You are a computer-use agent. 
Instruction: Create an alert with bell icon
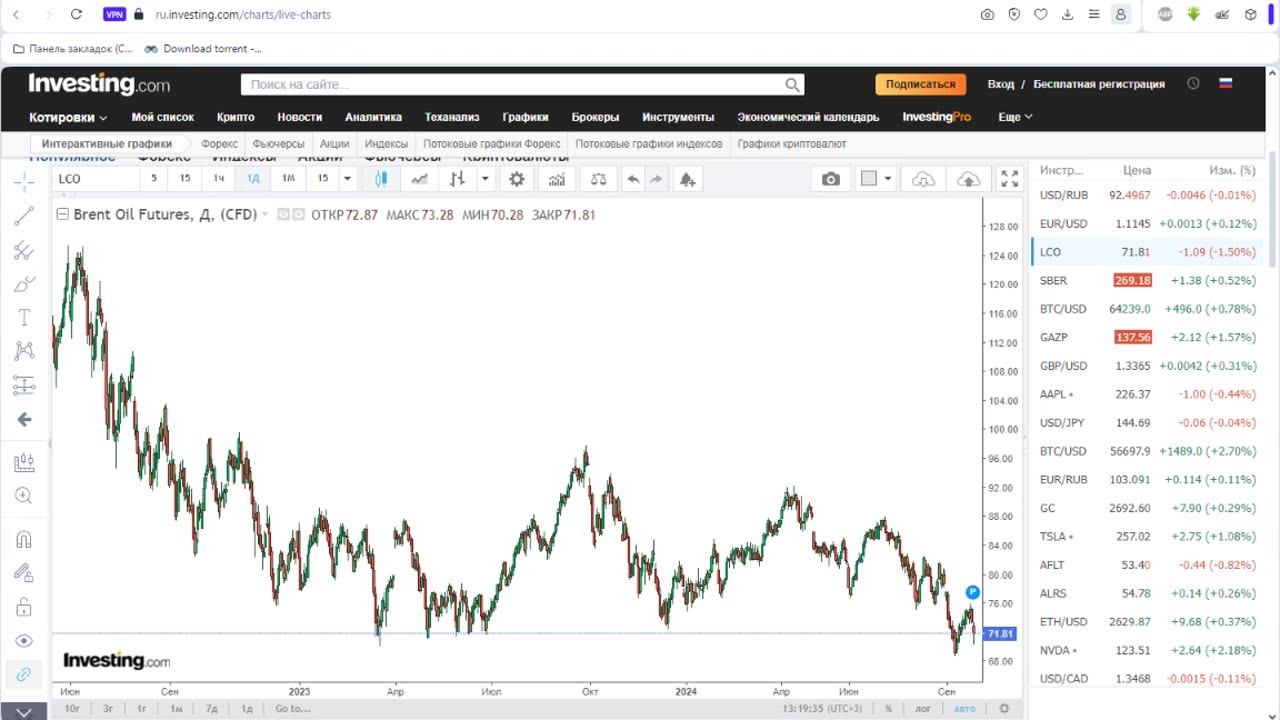click(x=687, y=179)
